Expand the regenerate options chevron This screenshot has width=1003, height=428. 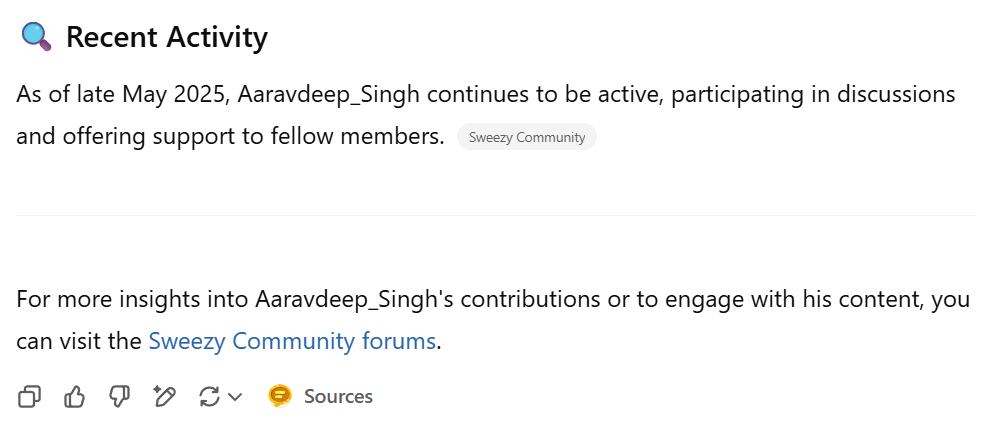click(x=235, y=397)
